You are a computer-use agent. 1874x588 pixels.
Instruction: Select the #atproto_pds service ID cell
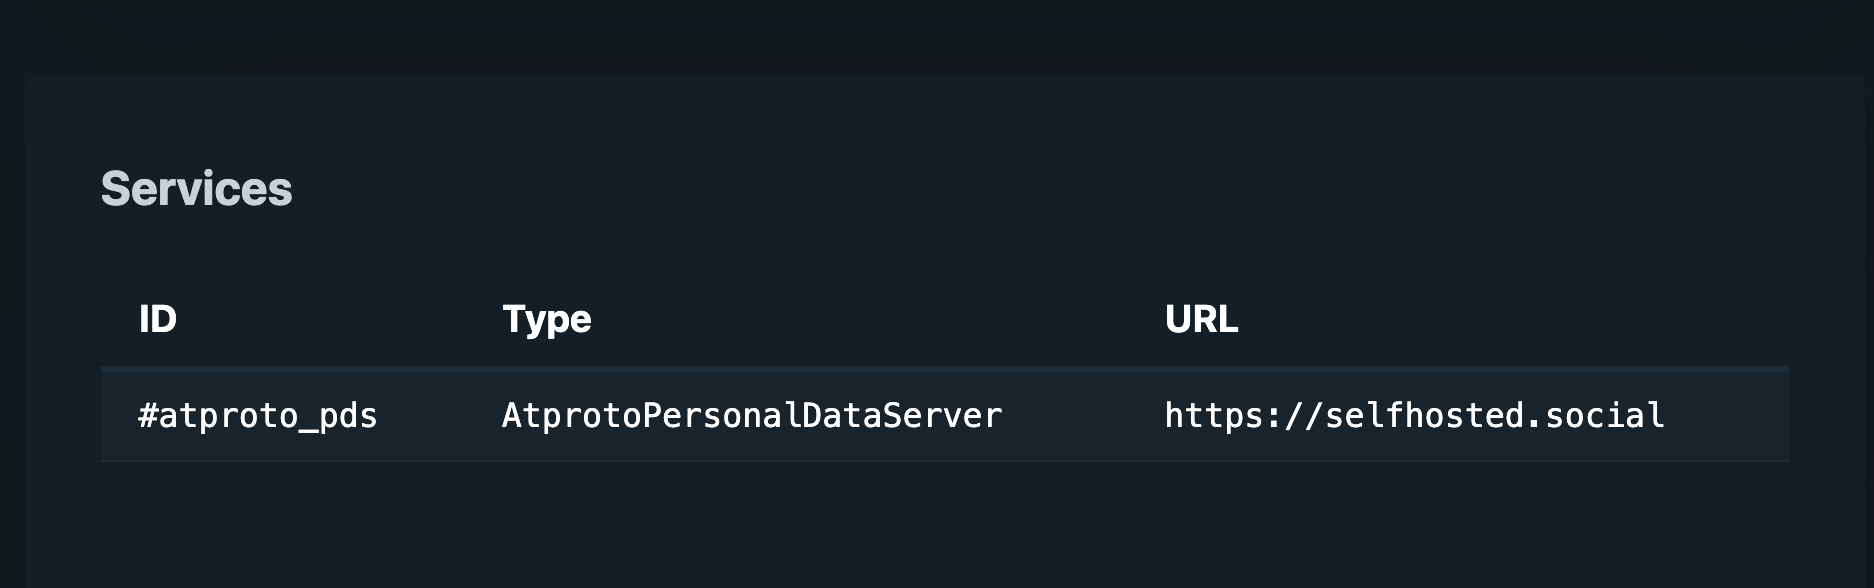[258, 416]
